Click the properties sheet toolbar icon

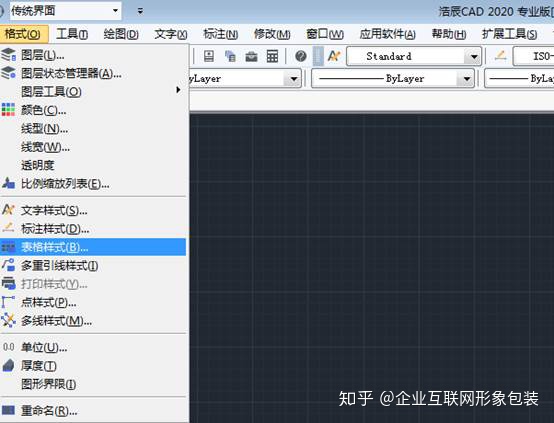(x=209, y=56)
